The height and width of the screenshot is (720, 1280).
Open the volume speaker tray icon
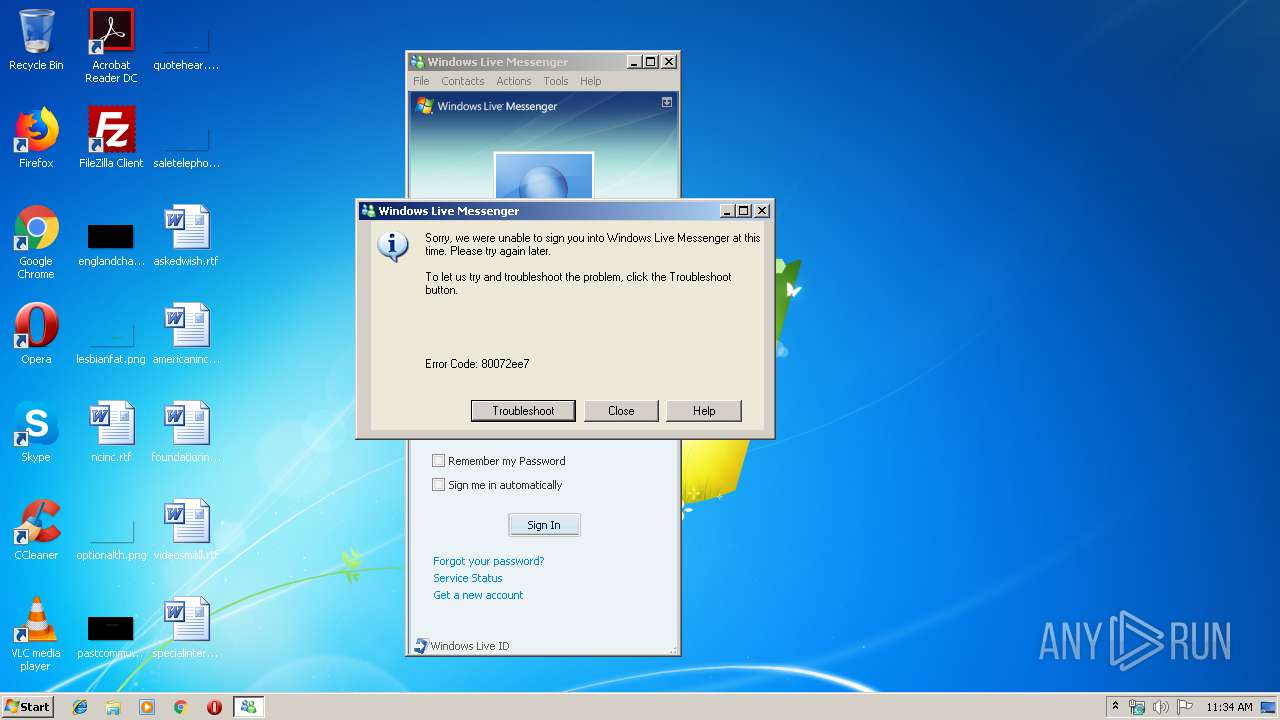pos(1160,707)
